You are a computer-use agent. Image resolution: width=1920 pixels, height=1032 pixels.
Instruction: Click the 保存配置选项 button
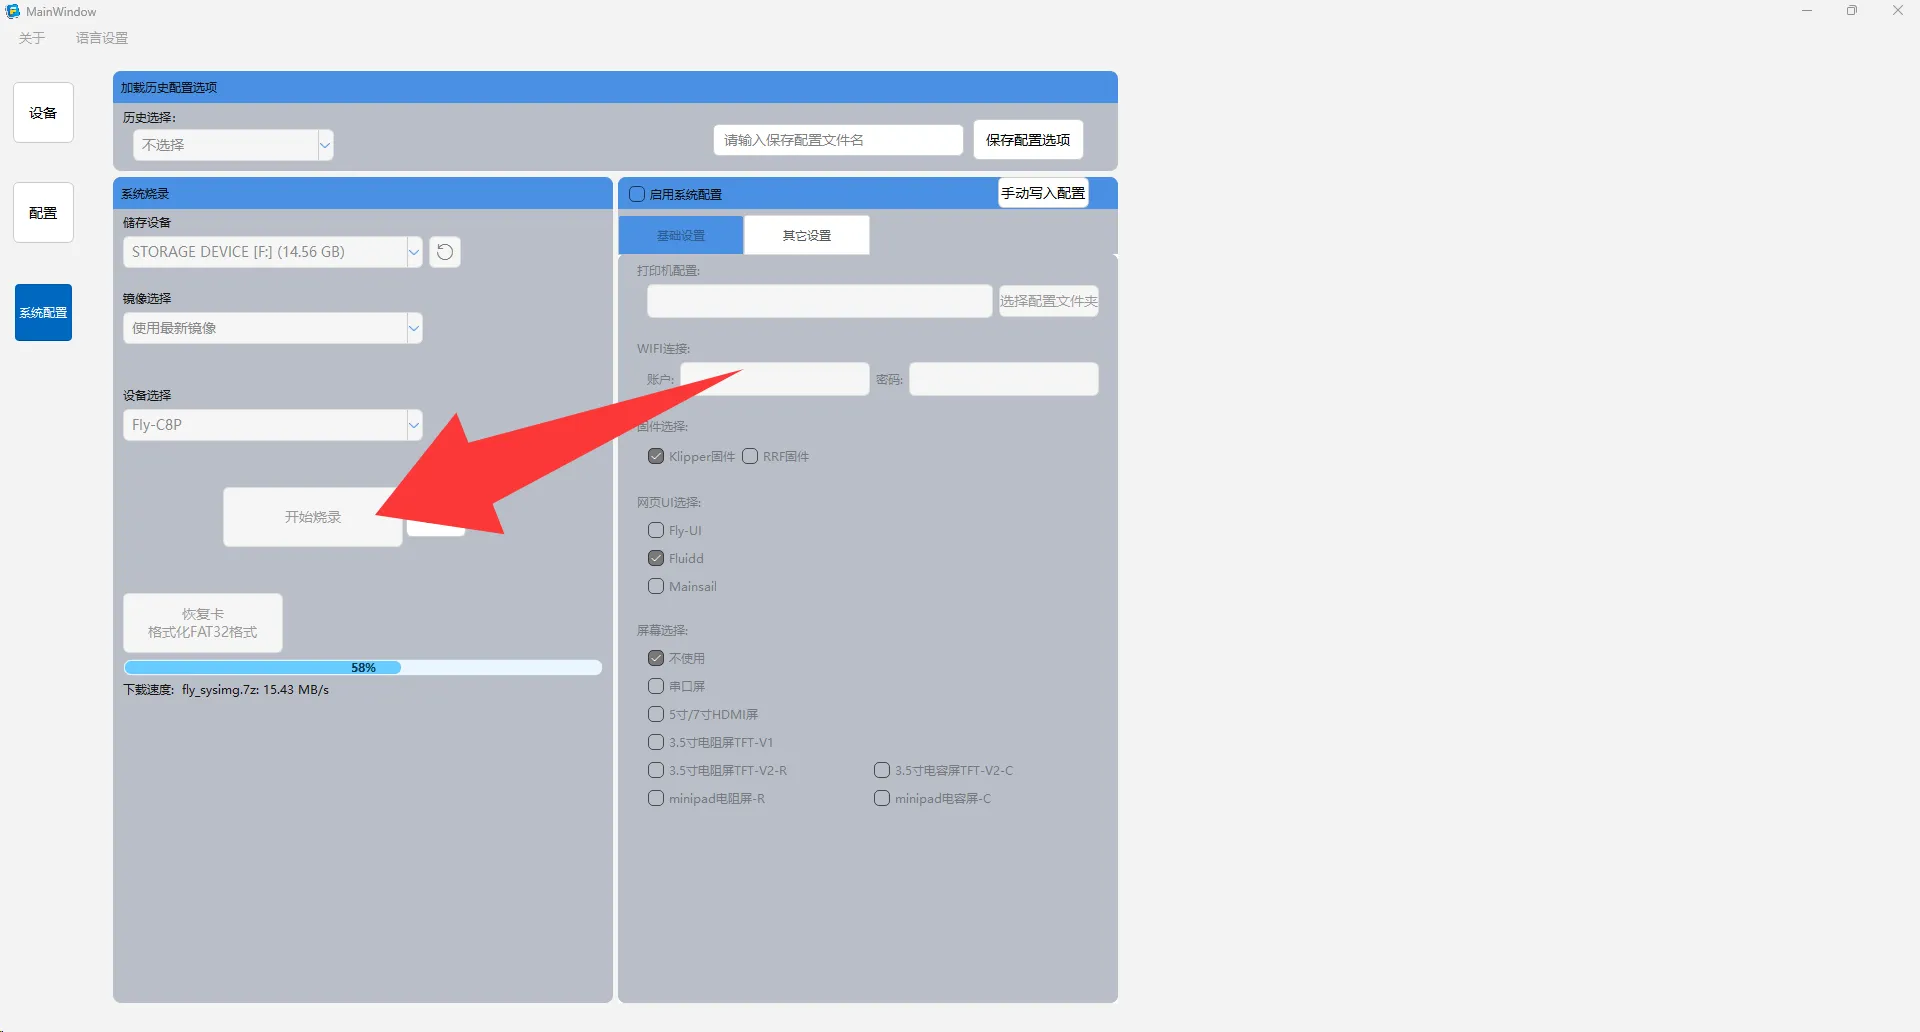[1028, 140]
